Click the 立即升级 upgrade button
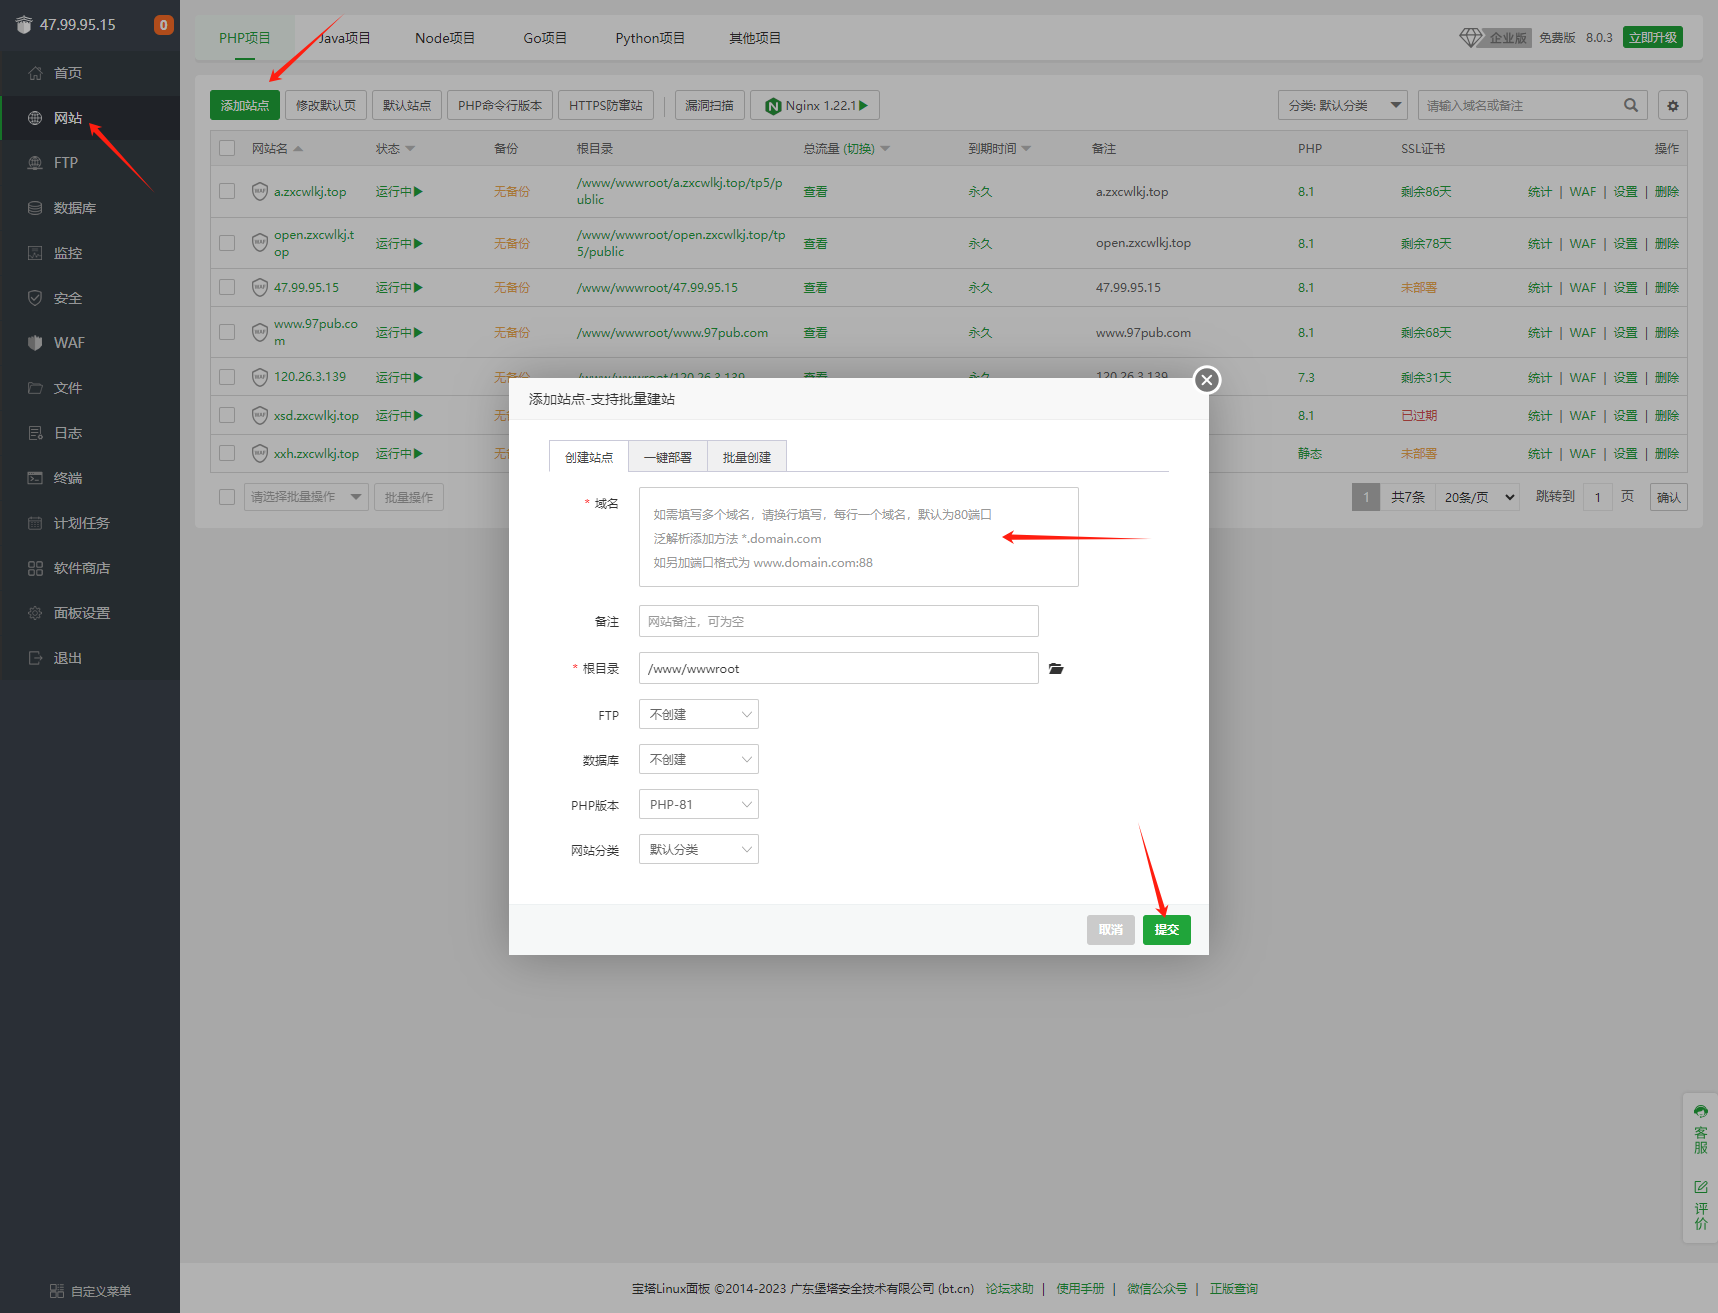The image size is (1718, 1313). click(x=1653, y=37)
